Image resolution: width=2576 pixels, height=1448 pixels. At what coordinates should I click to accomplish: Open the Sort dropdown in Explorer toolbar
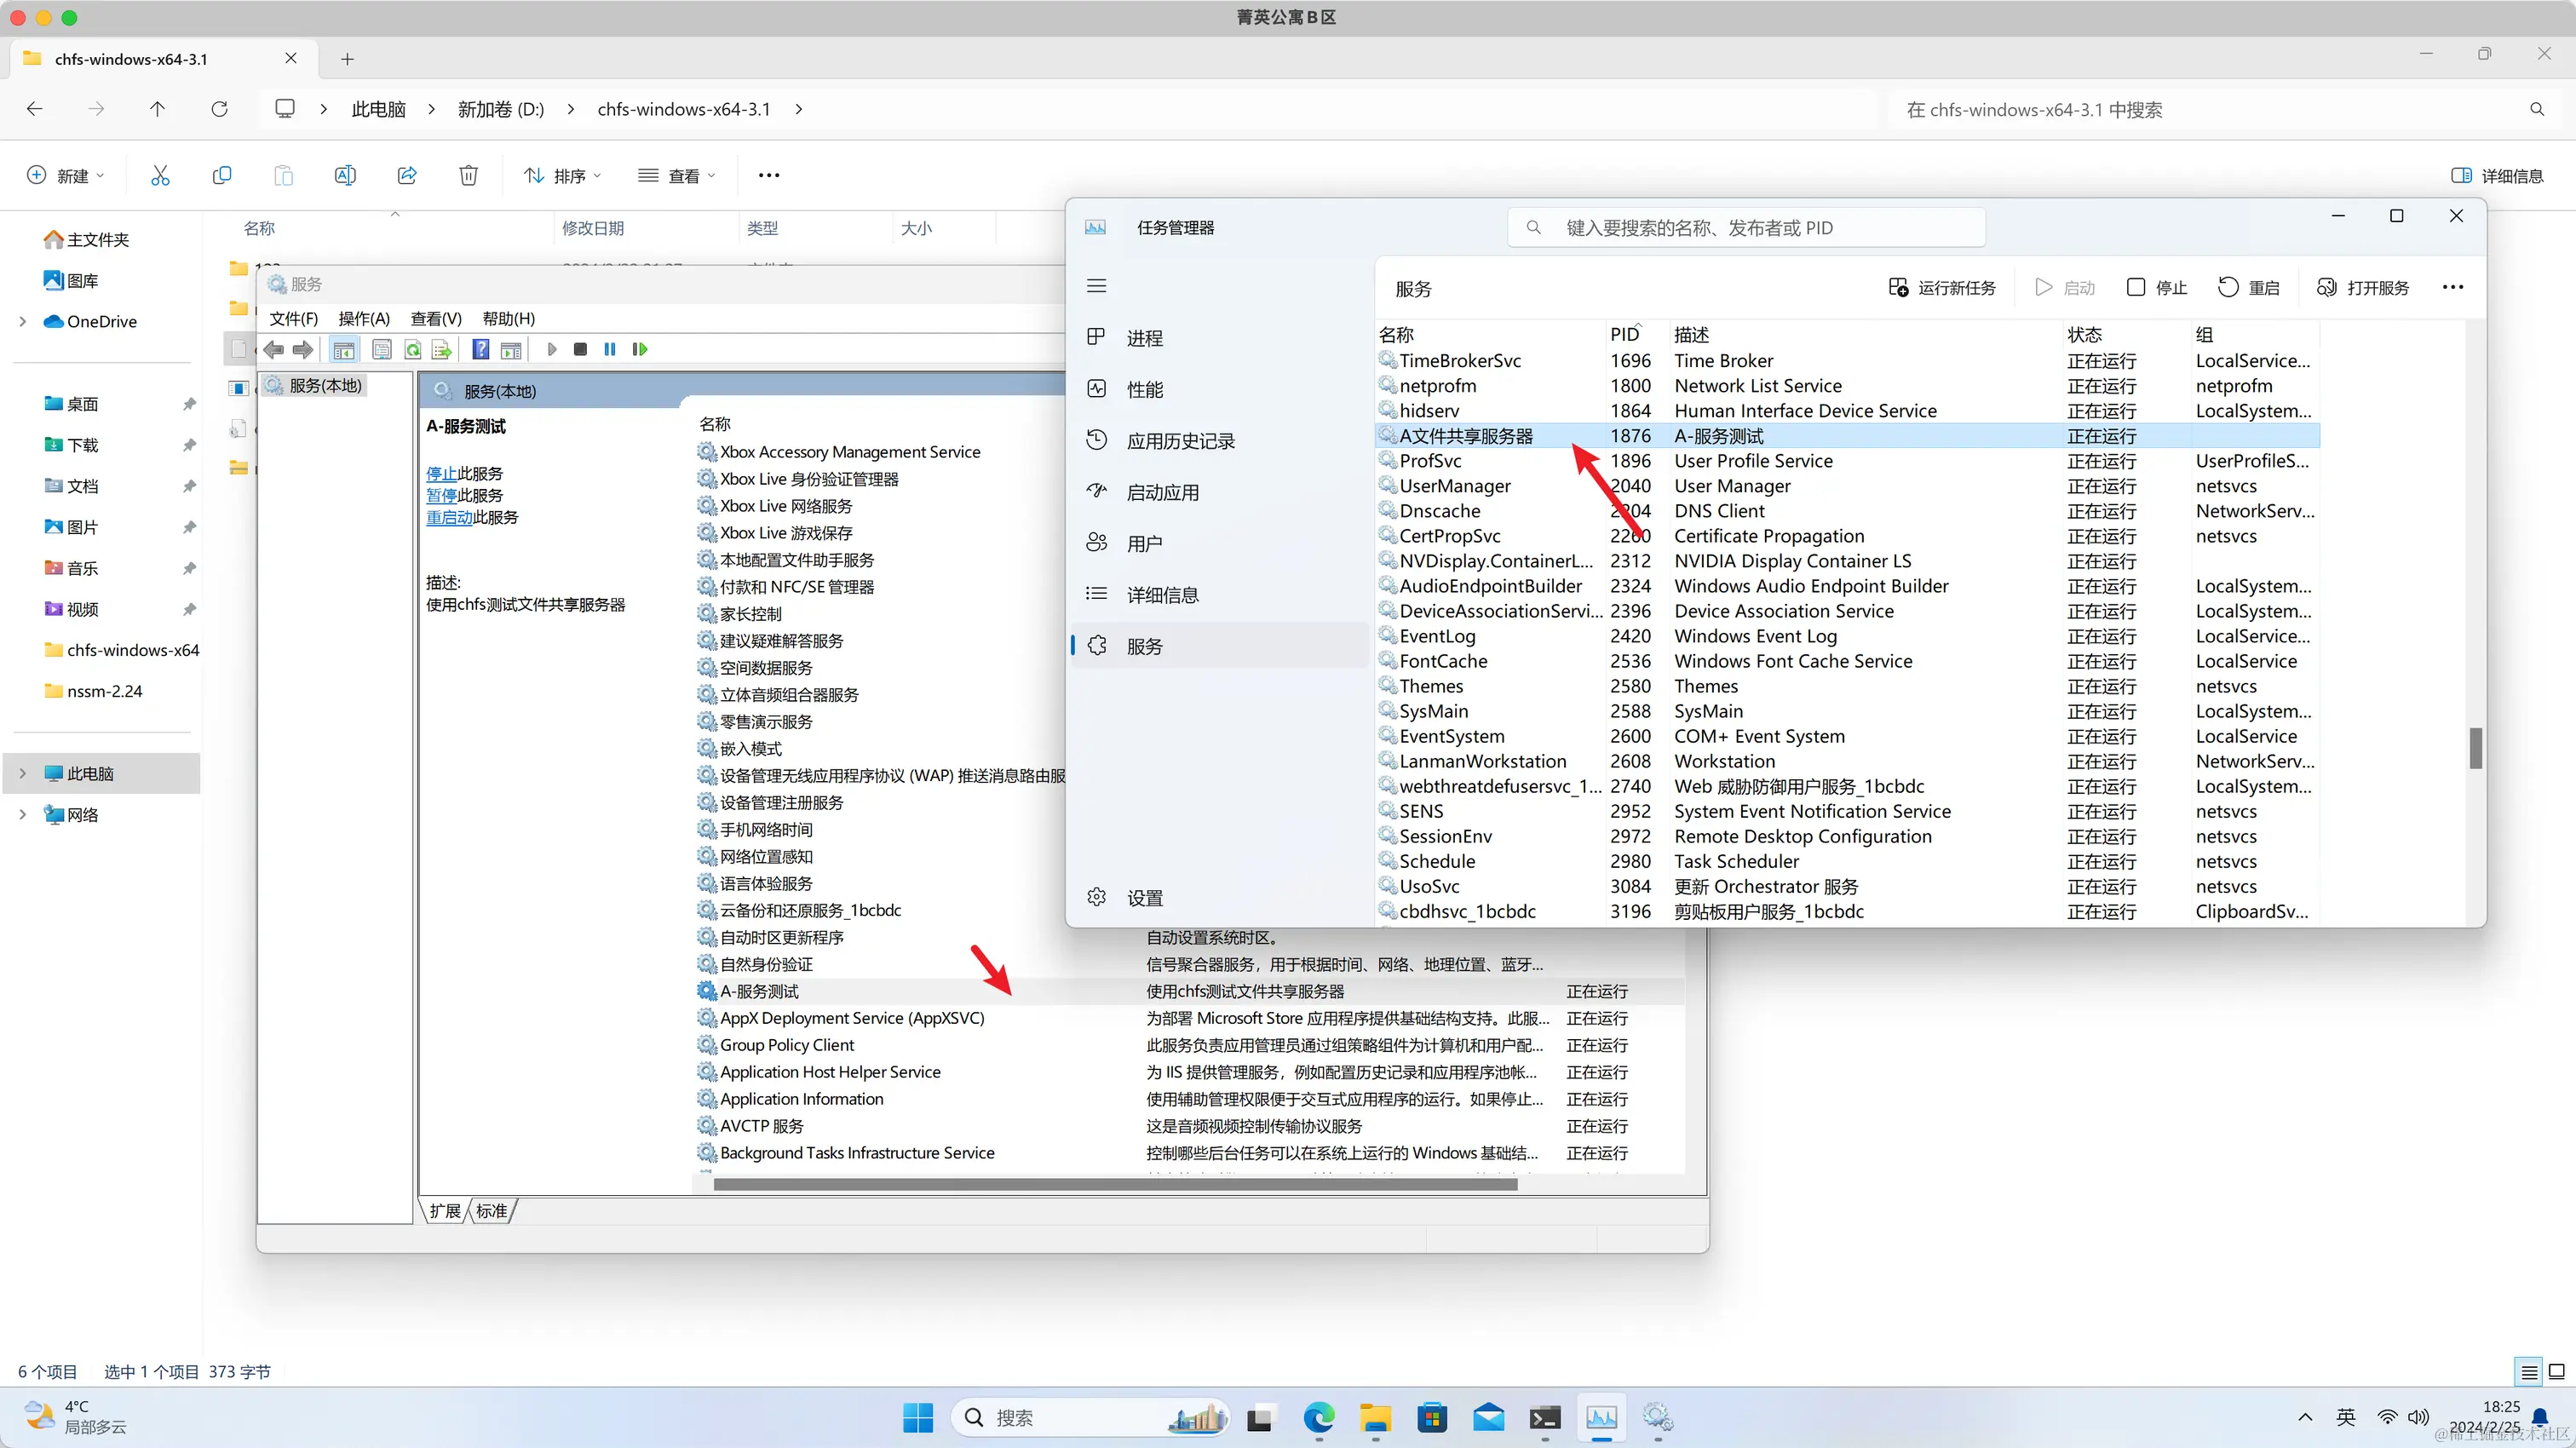pos(562,176)
